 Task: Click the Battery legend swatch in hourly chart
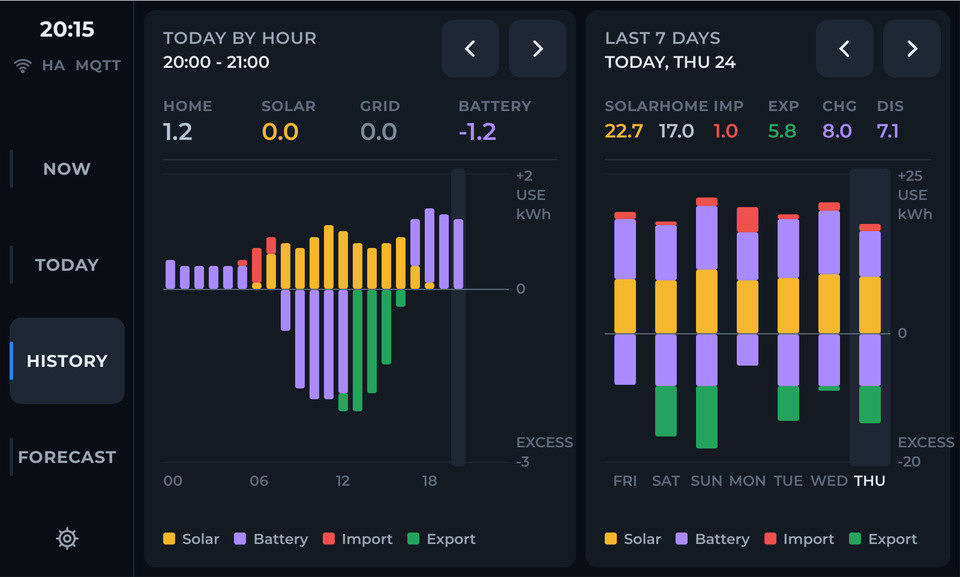(x=240, y=538)
